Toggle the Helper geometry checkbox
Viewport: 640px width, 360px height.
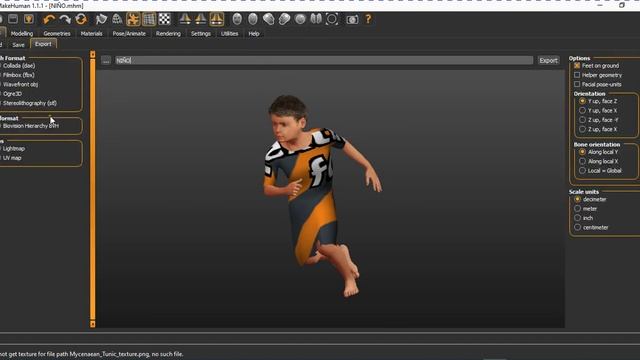pos(577,75)
